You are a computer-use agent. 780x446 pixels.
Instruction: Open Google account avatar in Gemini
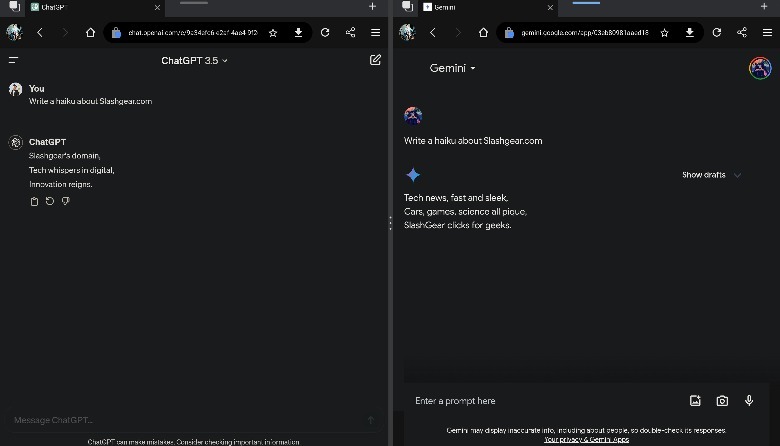point(760,68)
